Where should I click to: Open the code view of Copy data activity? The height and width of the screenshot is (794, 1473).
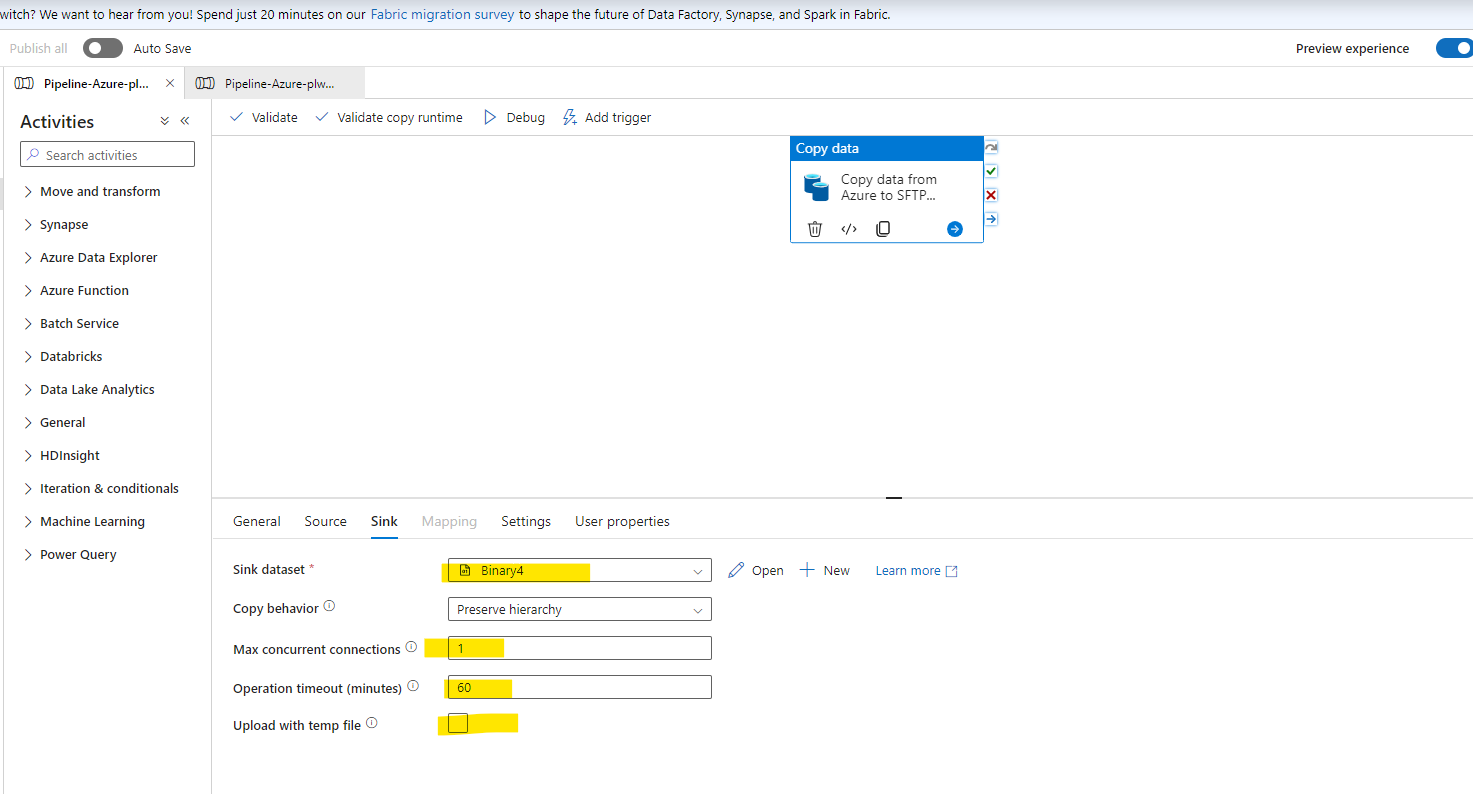click(848, 228)
